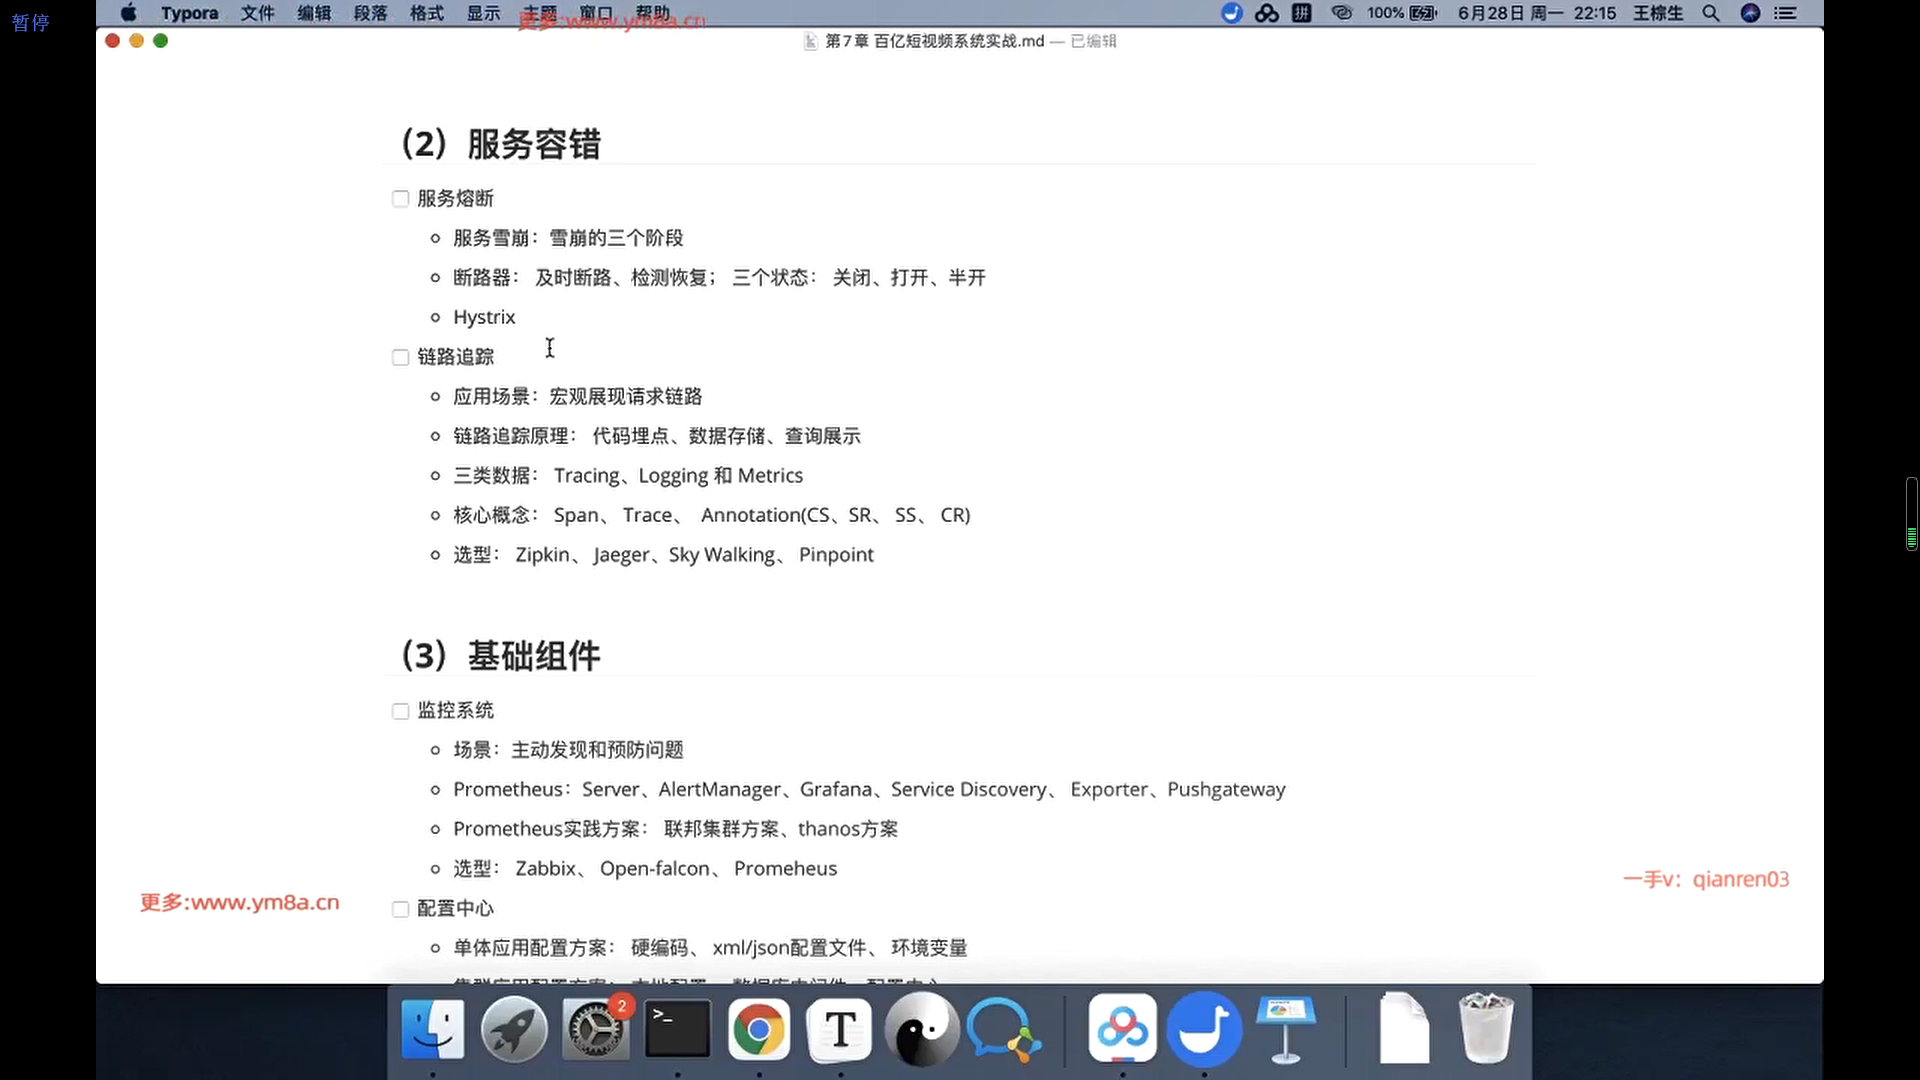The width and height of the screenshot is (1920, 1080).
Task: Check the 链路追踪 task checkbox
Action: [400, 357]
